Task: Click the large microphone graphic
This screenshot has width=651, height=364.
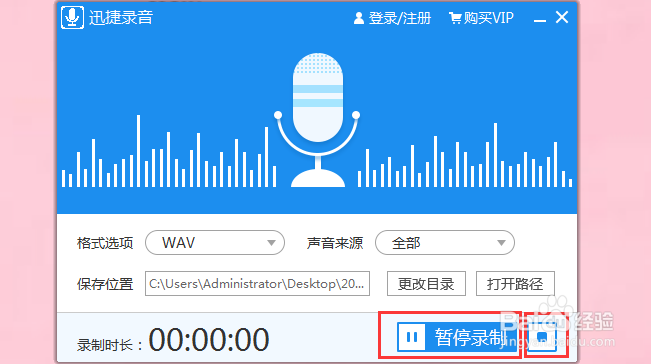Action: 318,120
